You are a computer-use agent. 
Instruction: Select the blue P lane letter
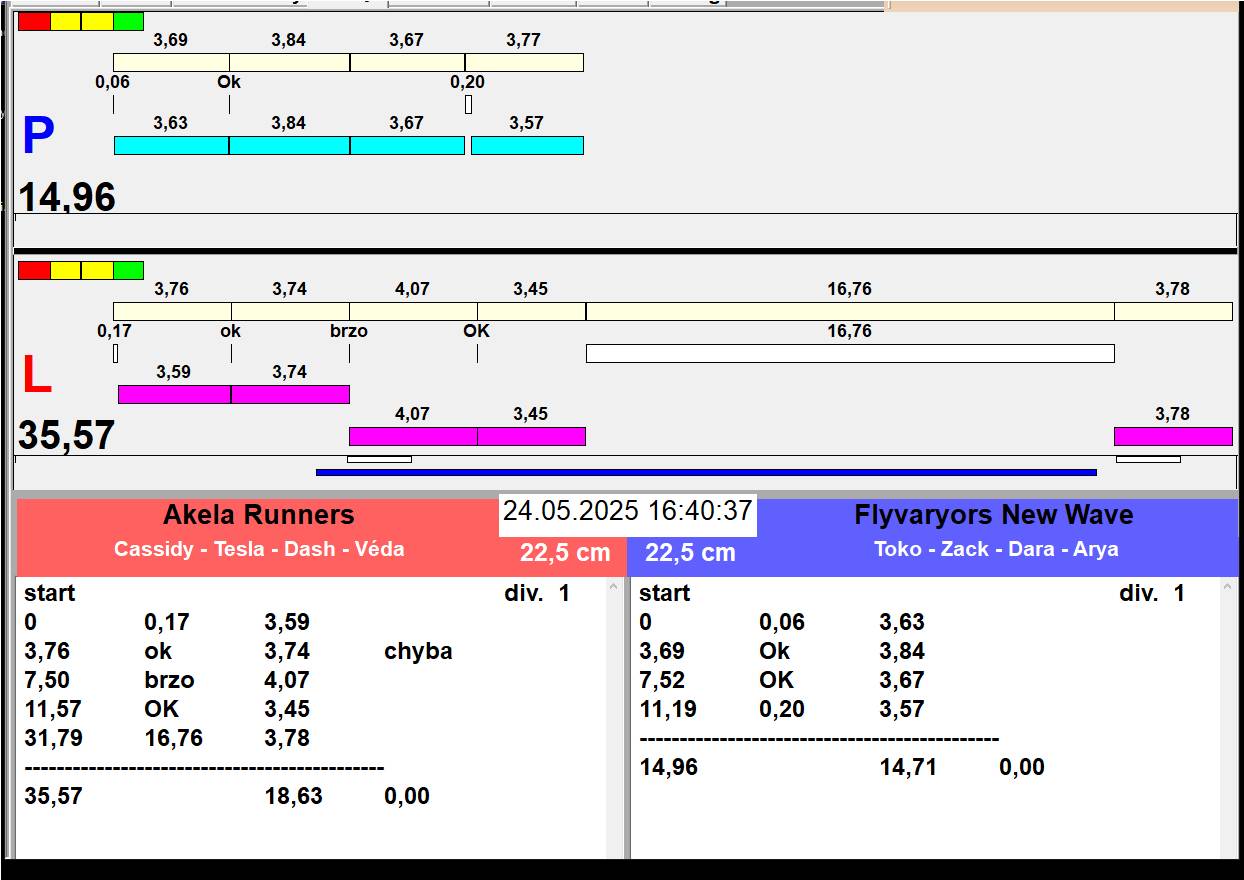(38, 137)
